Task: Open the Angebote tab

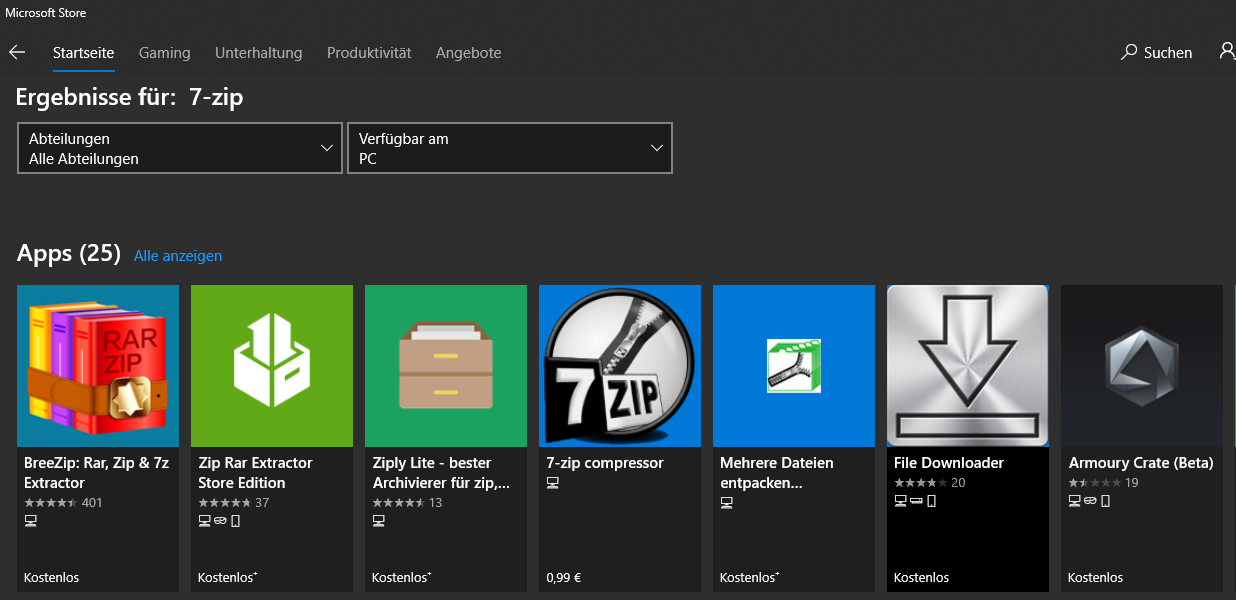Action: pyautogui.click(x=468, y=53)
